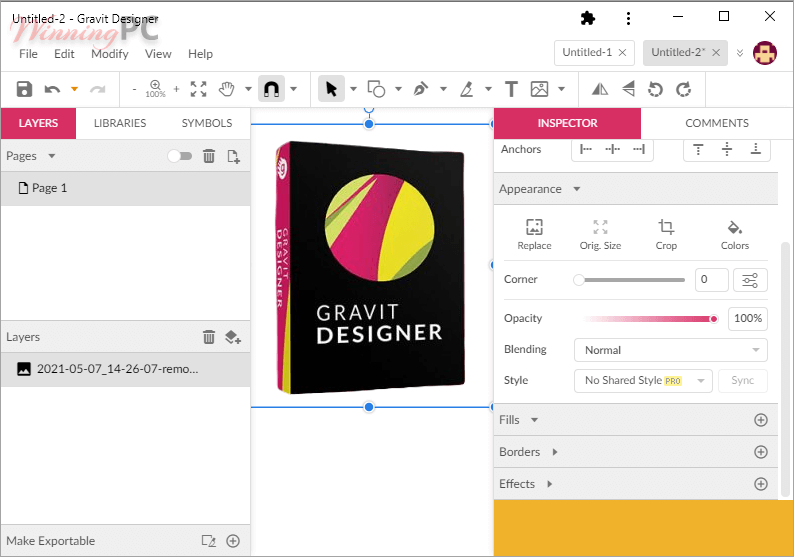This screenshot has height=557, width=794.
Task: Add a new page
Action: coord(233,156)
